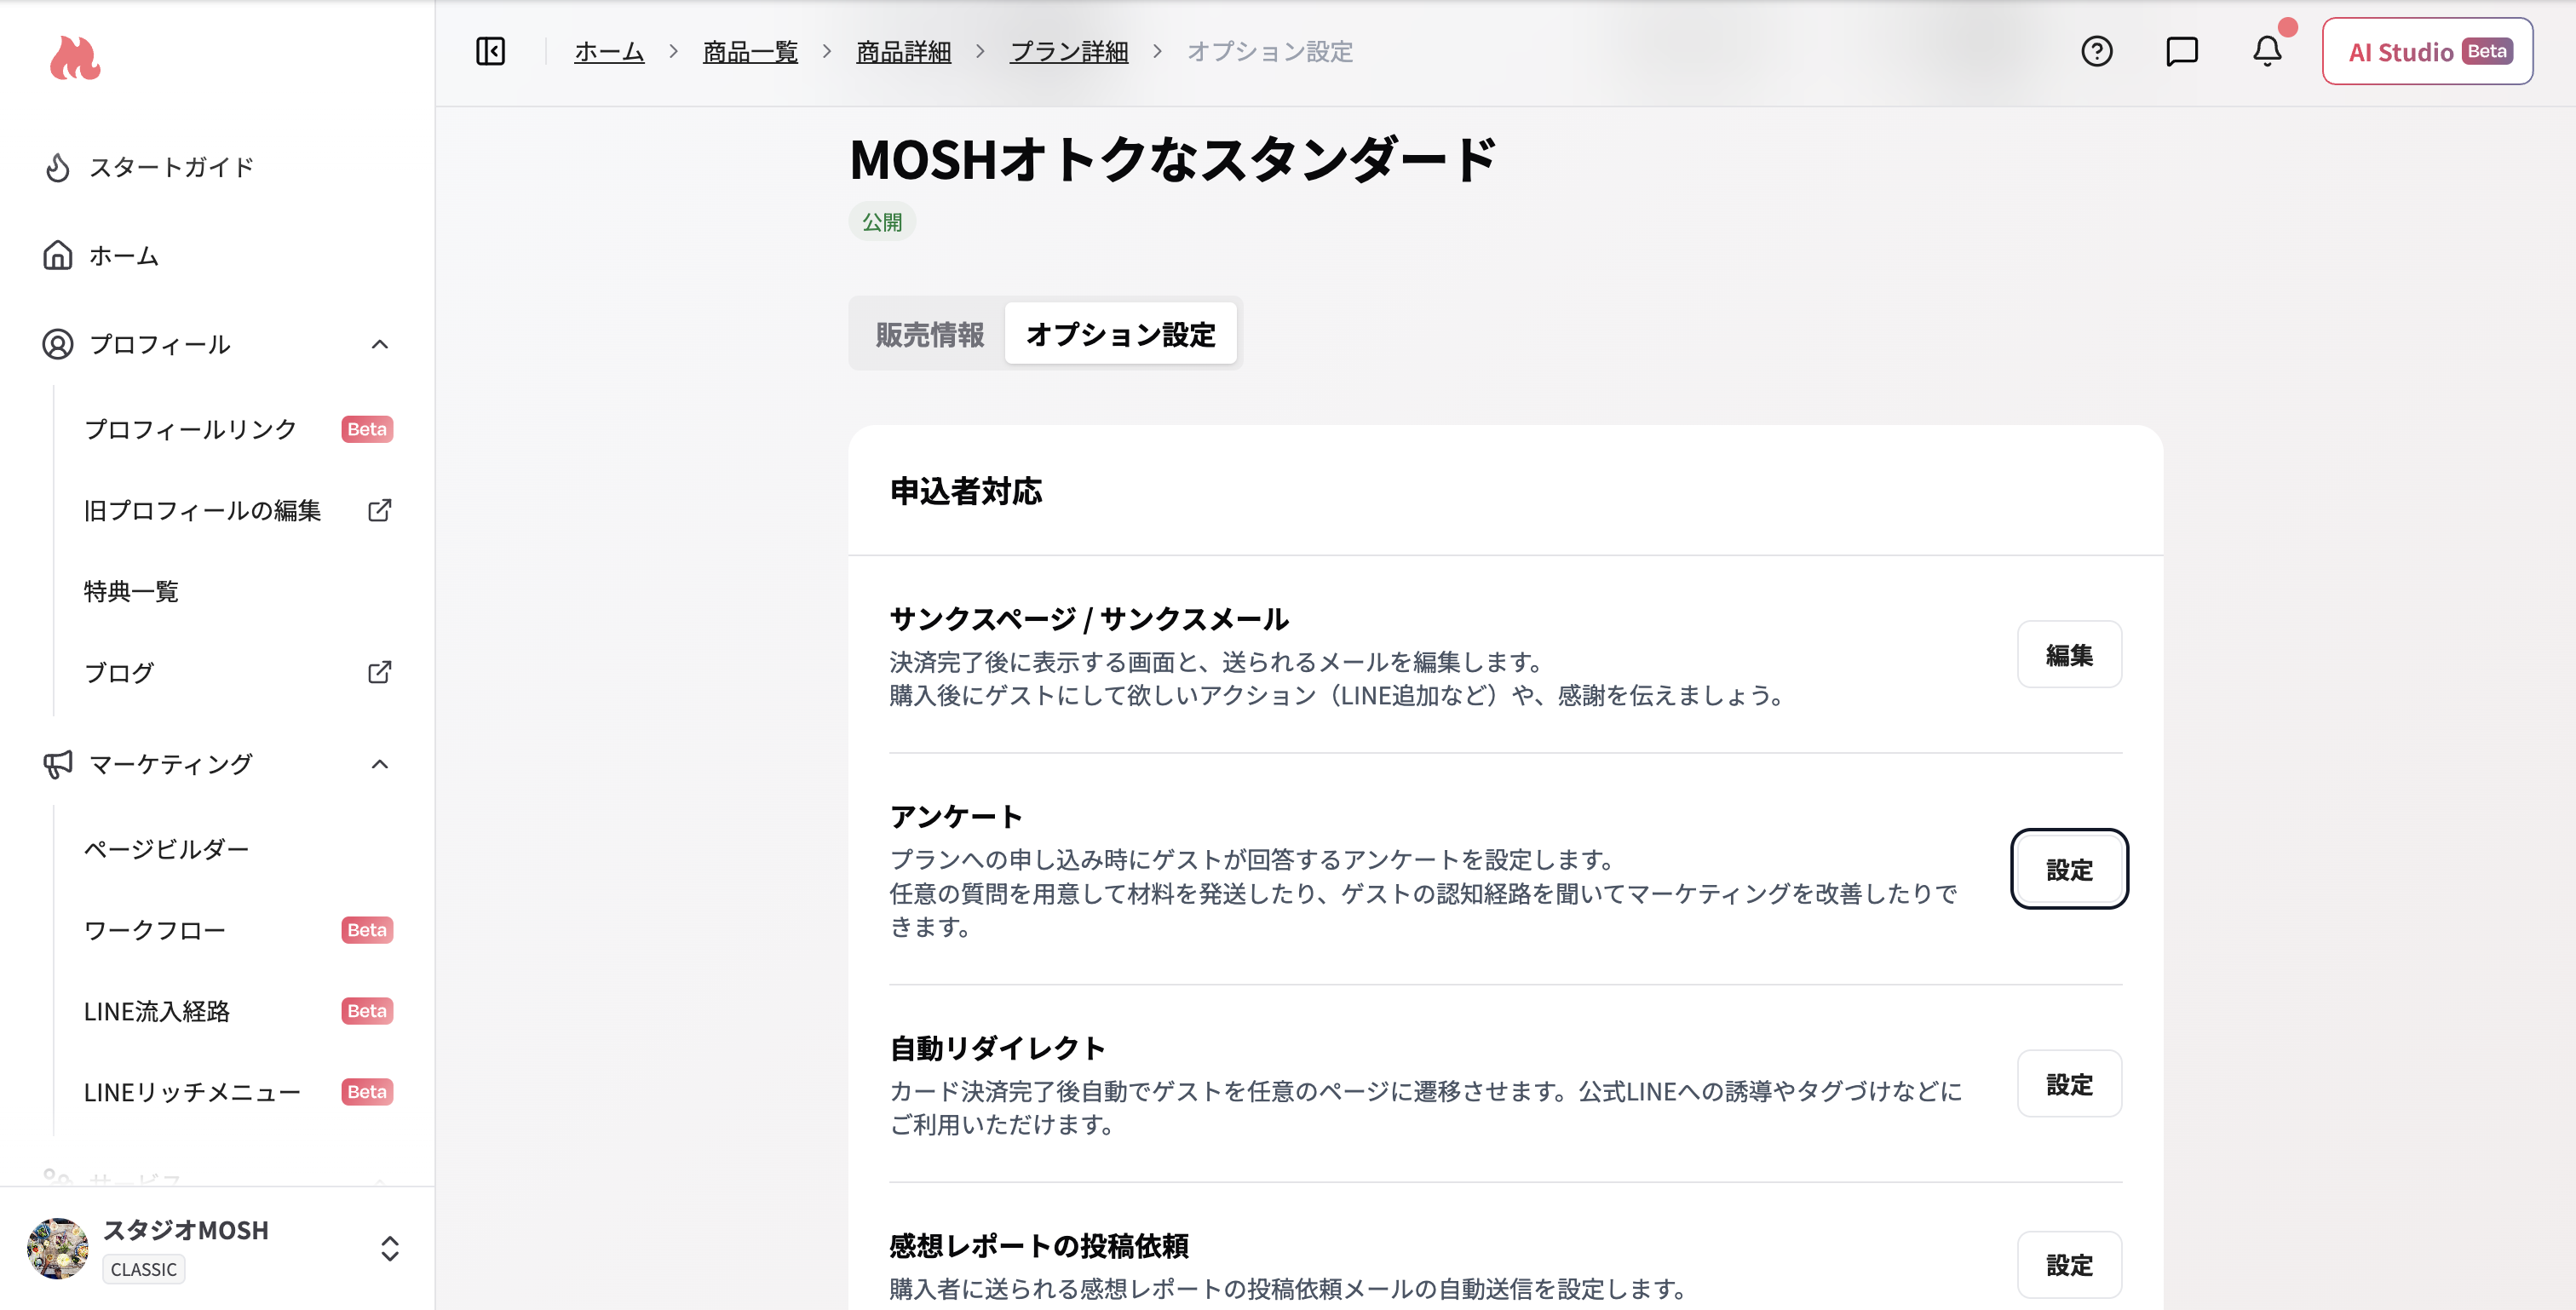Open the notifications bell icon

pyautogui.click(x=2266, y=51)
